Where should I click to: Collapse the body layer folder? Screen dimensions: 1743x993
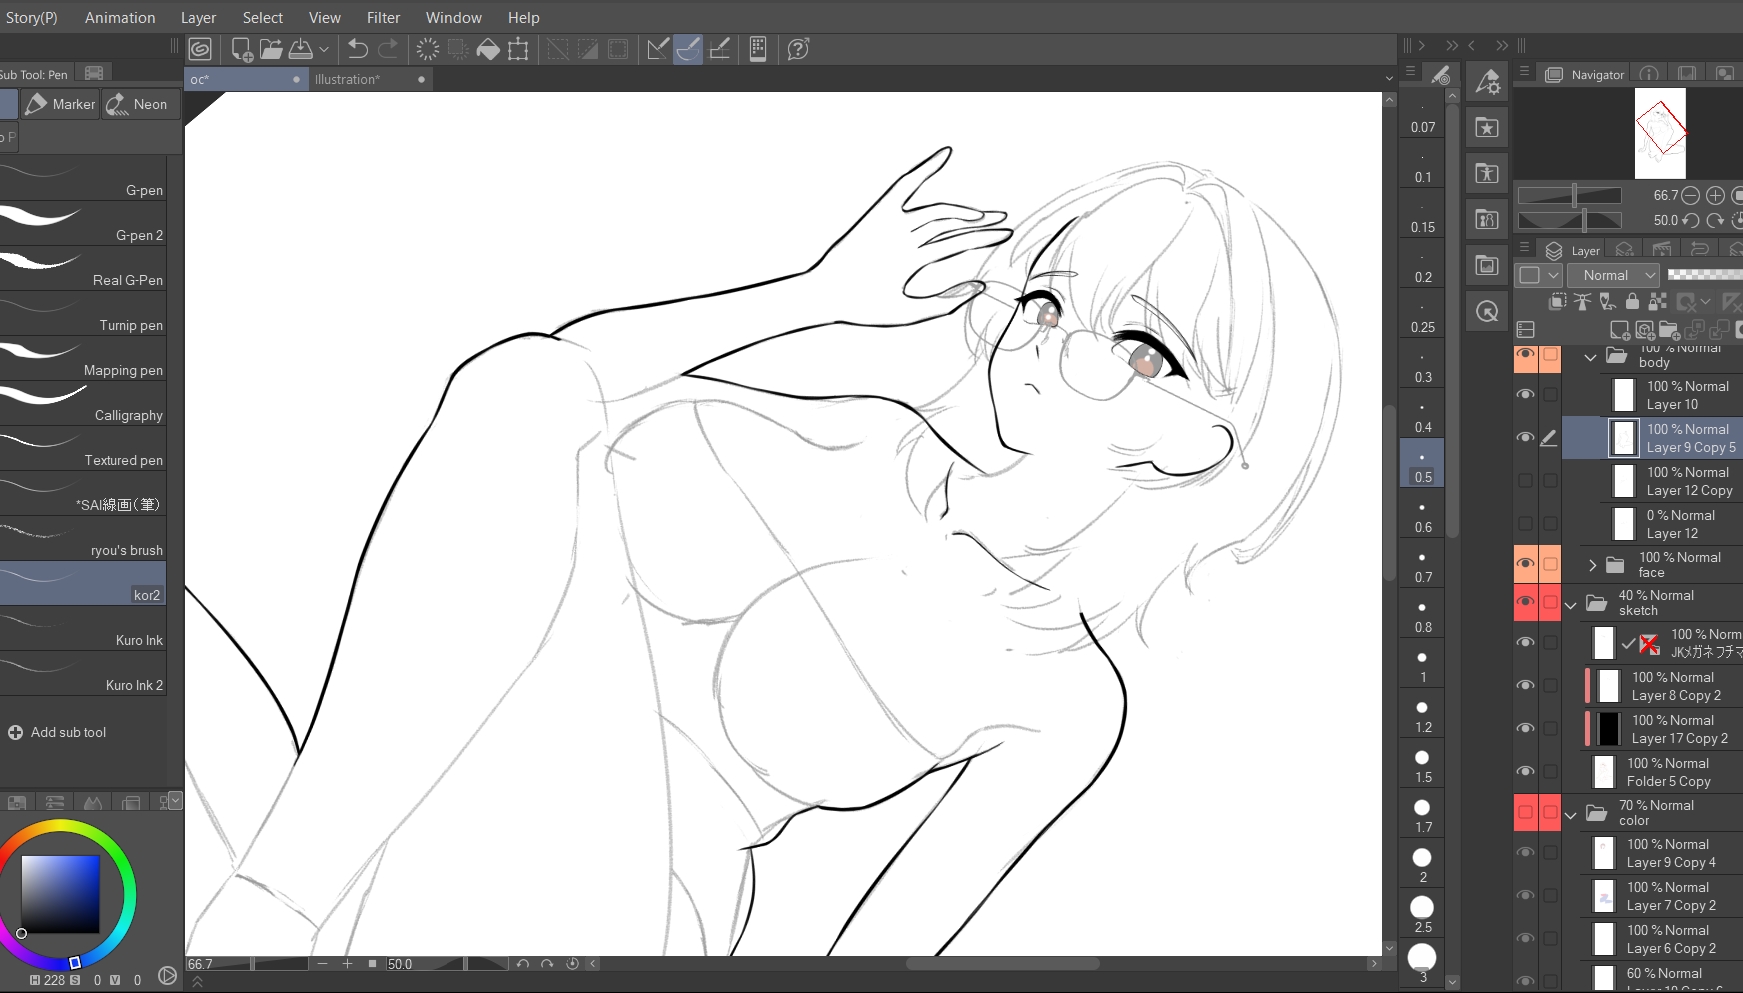coord(1590,357)
